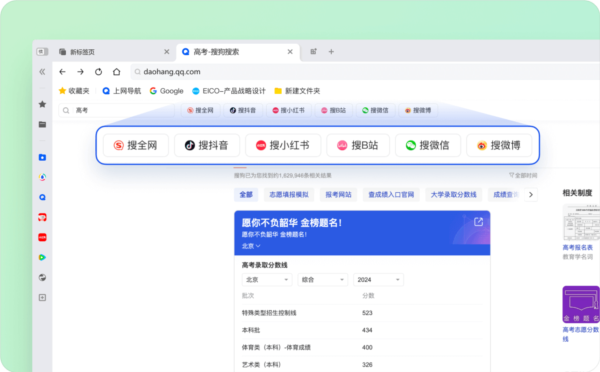Open the EICO-产品战略设计 bookmark

point(229,91)
